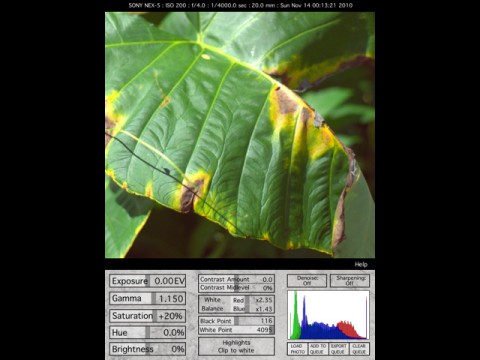Click the RGB histogram display
480x360 pixels.
pyautogui.click(x=328, y=315)
